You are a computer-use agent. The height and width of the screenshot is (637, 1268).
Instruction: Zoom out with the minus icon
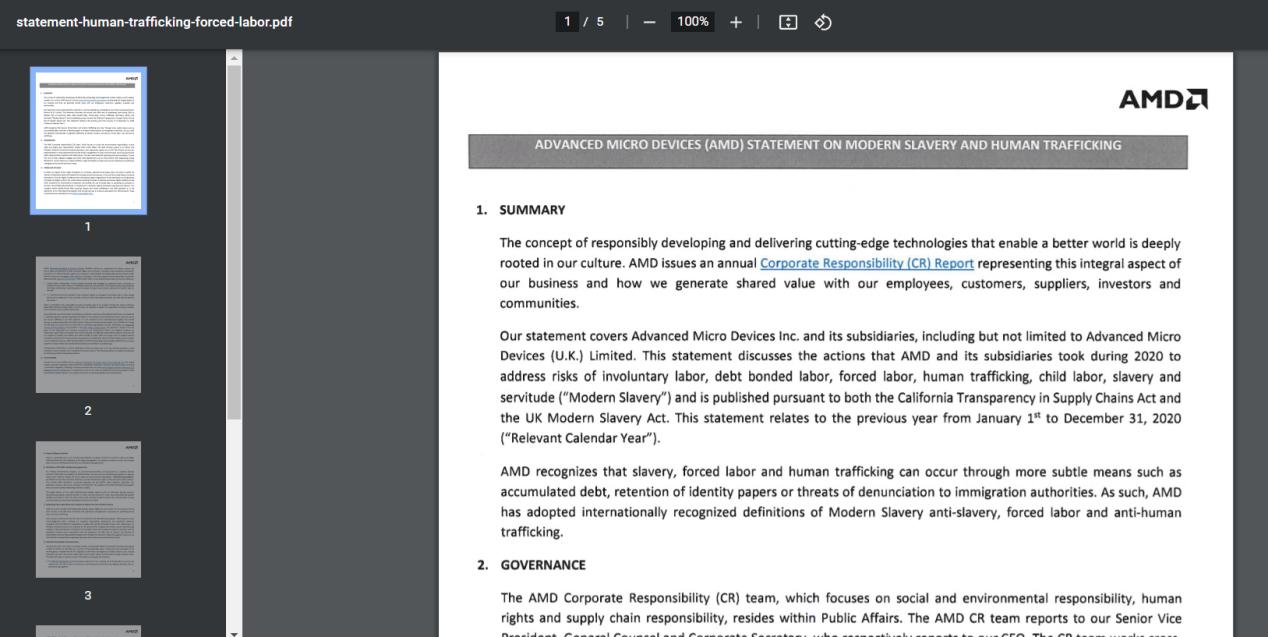[x=650, y=22]
